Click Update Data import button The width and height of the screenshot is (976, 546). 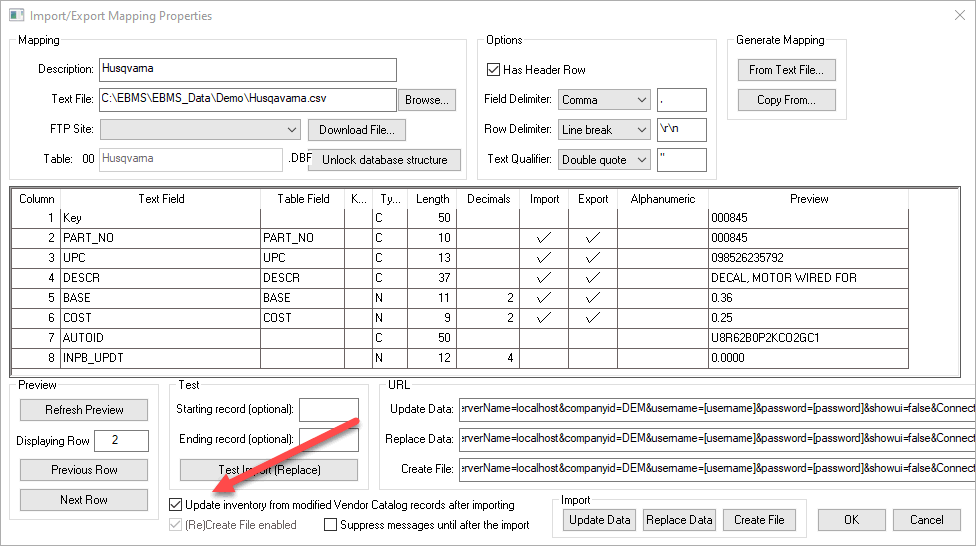[x=599, y=520]
